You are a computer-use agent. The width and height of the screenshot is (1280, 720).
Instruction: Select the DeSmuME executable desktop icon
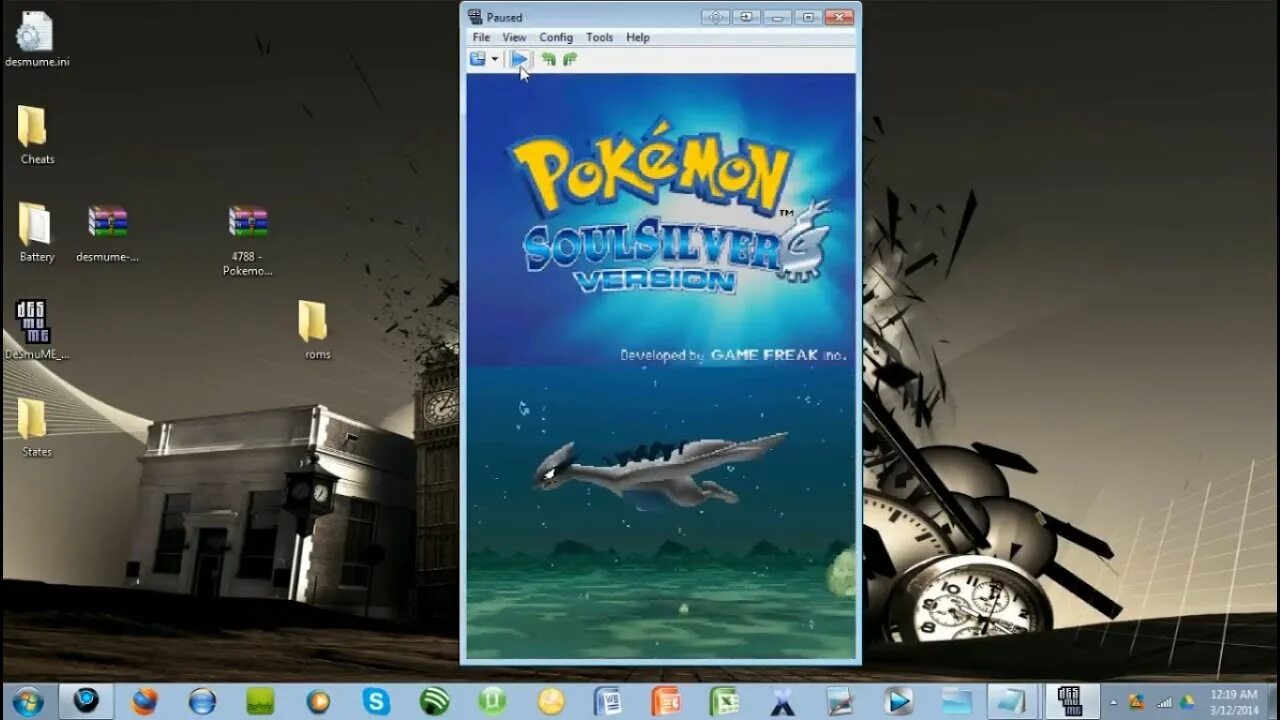[36, 330]
